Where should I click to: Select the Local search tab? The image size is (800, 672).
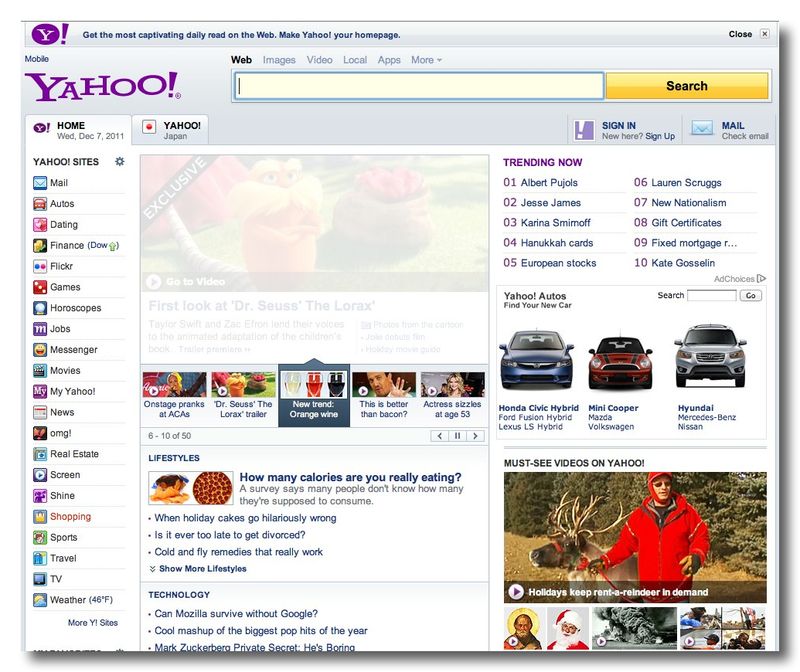[x=355, y=60]
